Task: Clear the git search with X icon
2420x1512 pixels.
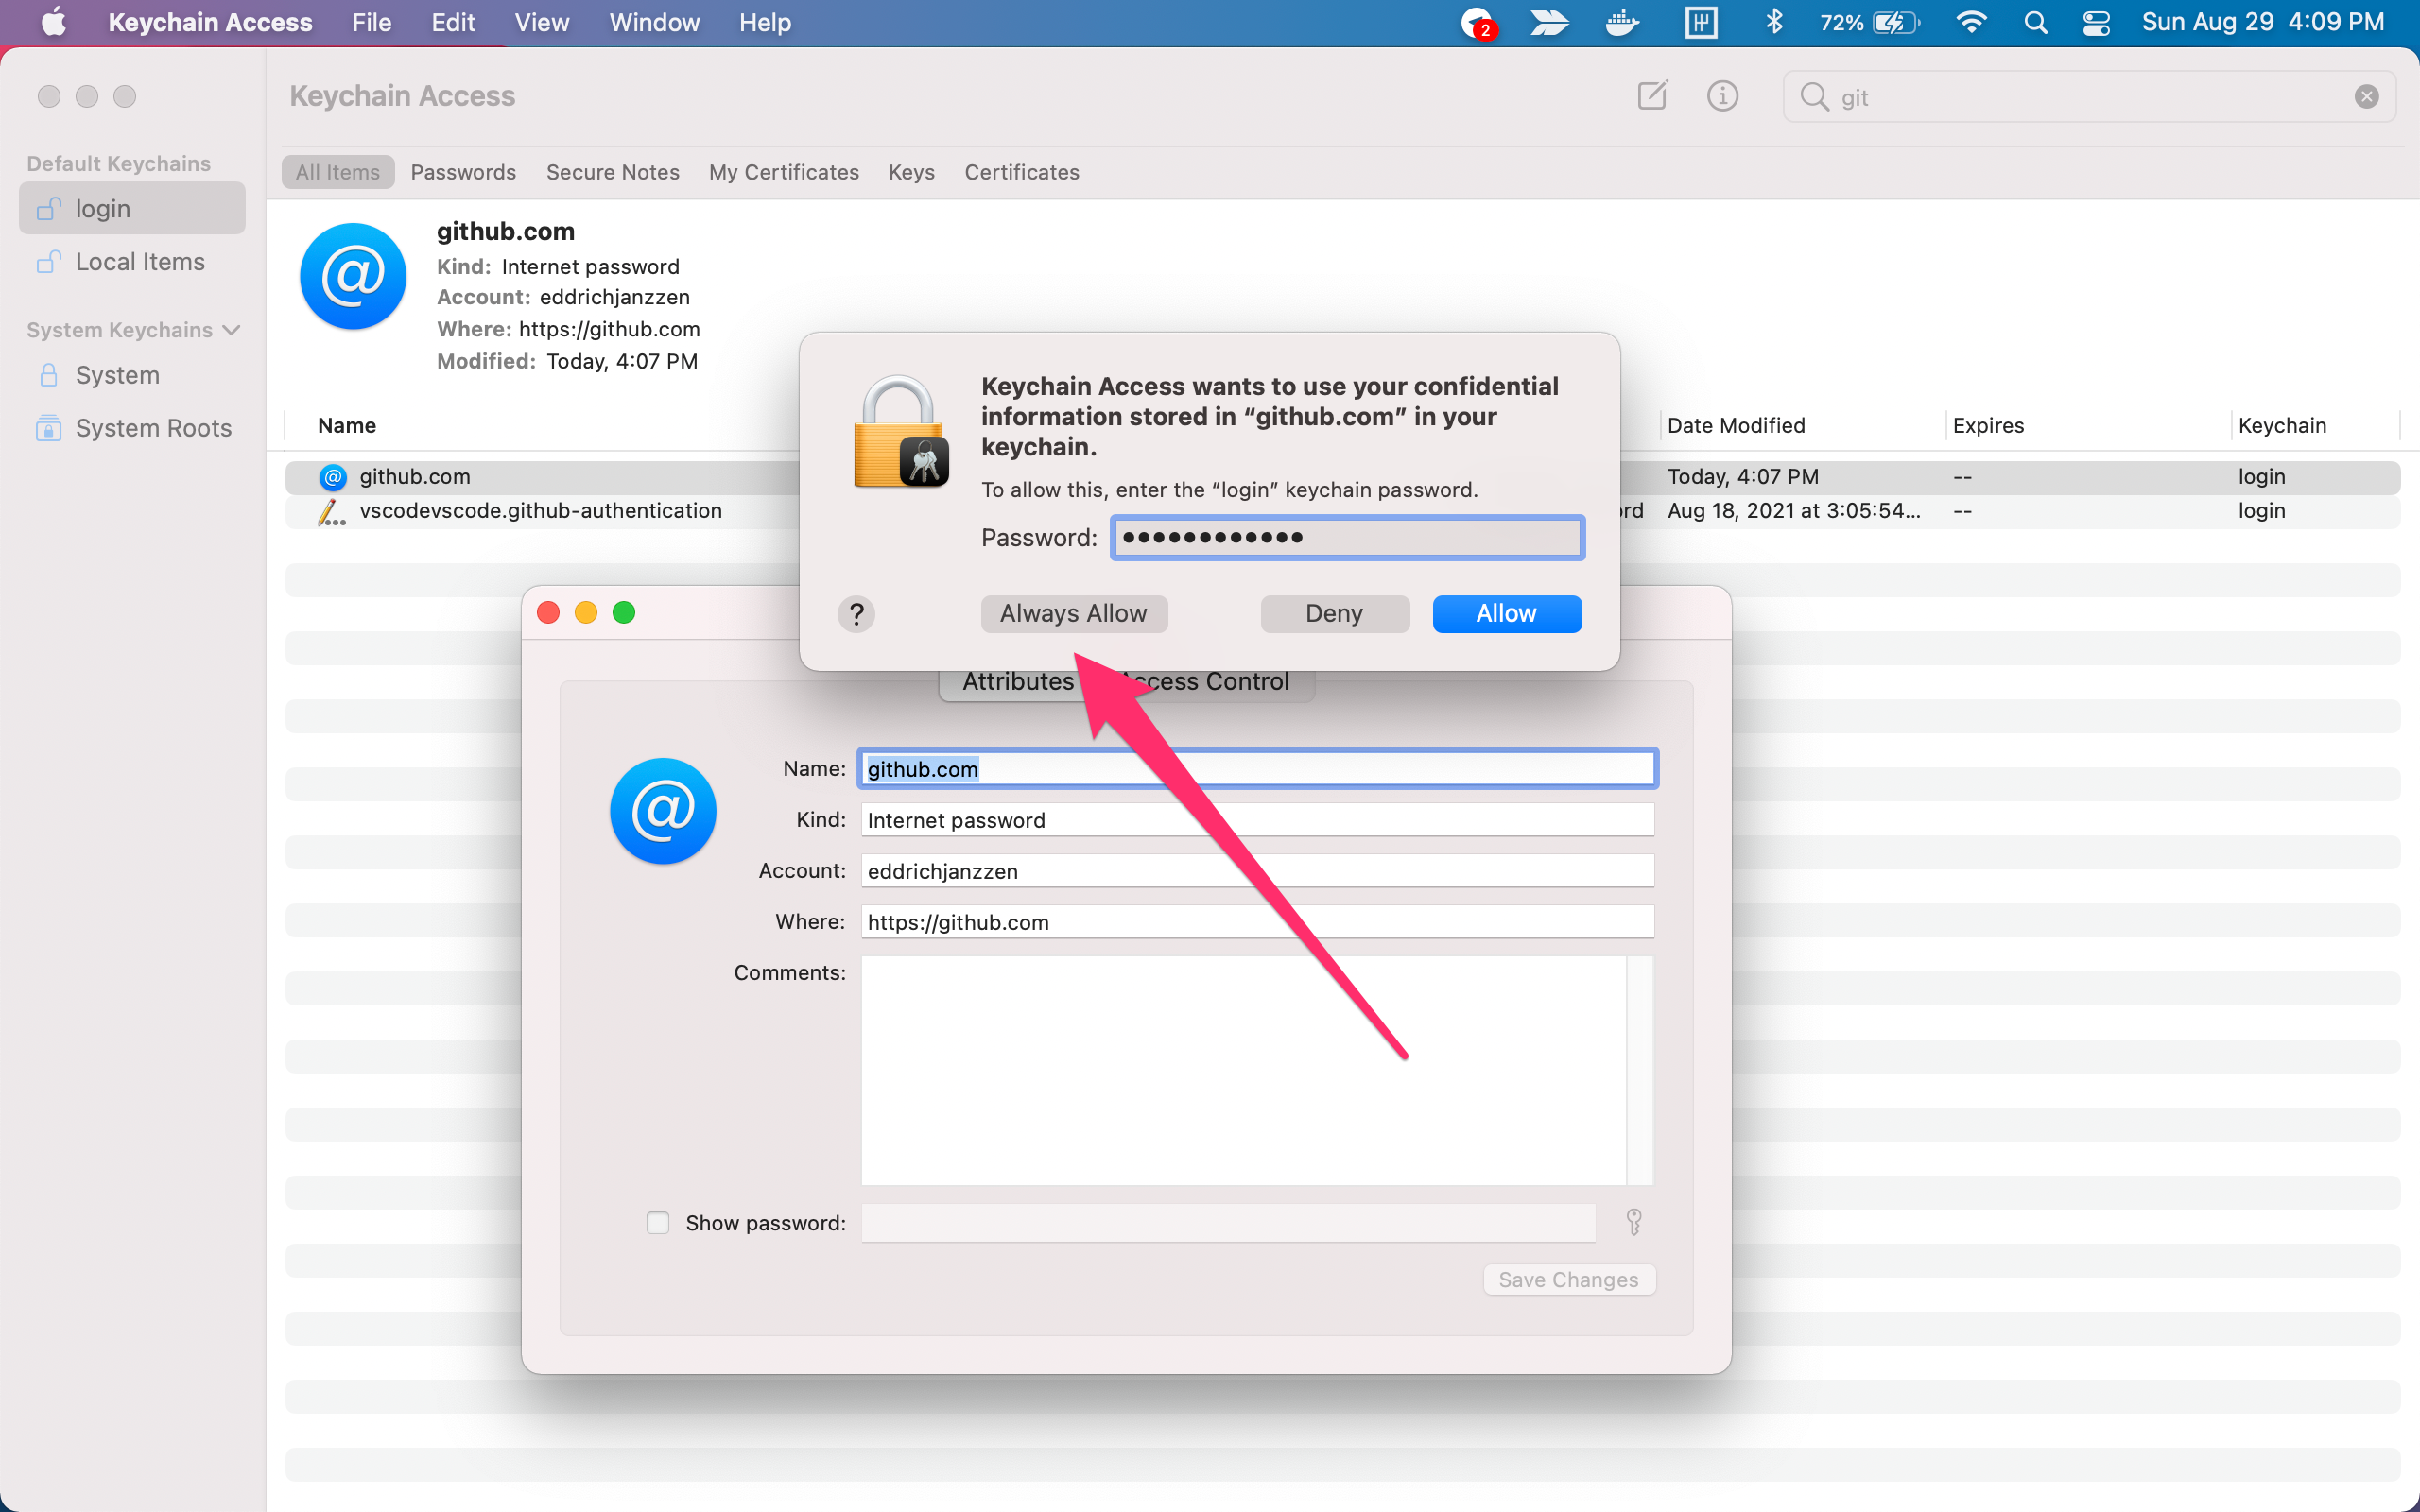Action: [2366, 97]
